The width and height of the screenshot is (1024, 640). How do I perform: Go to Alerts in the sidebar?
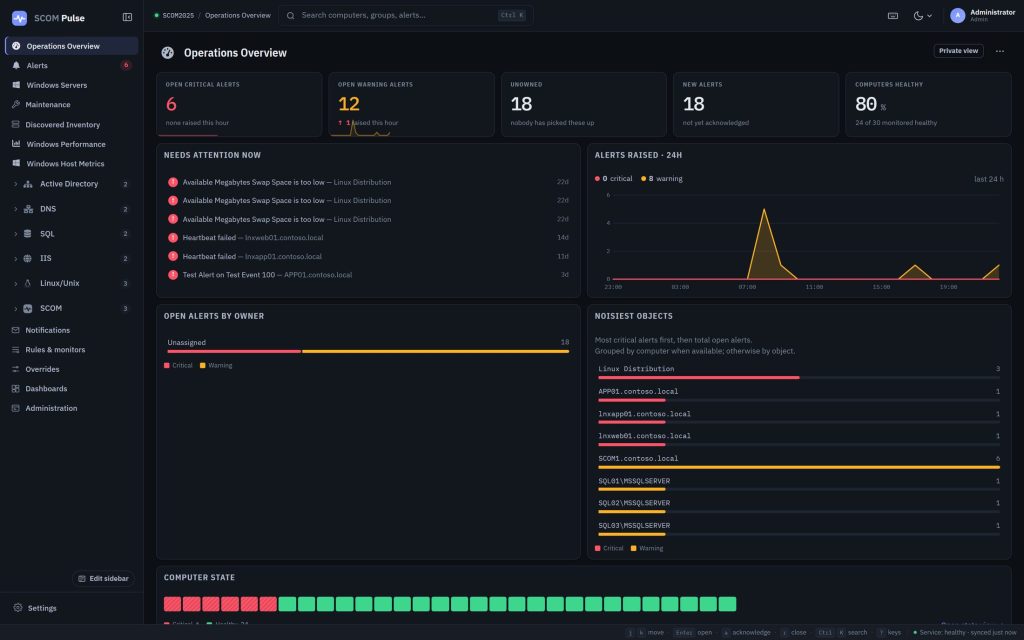(72, 65)
